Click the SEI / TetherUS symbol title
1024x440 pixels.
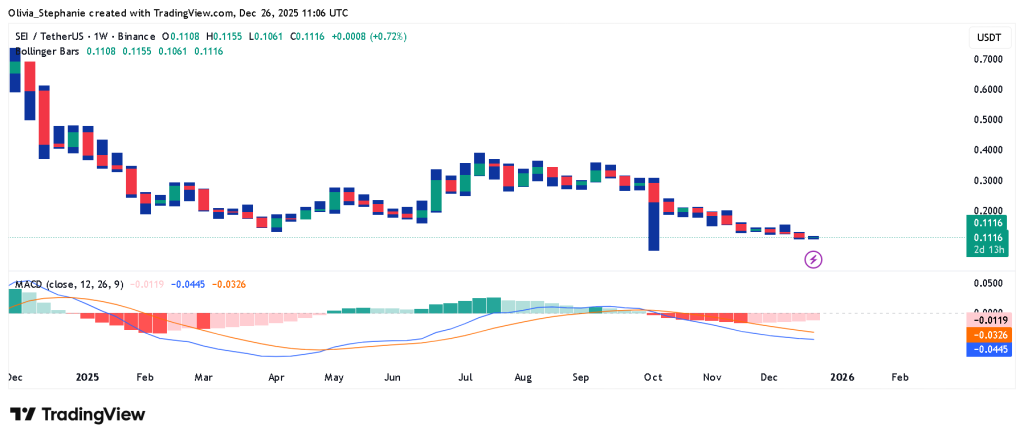50,36
